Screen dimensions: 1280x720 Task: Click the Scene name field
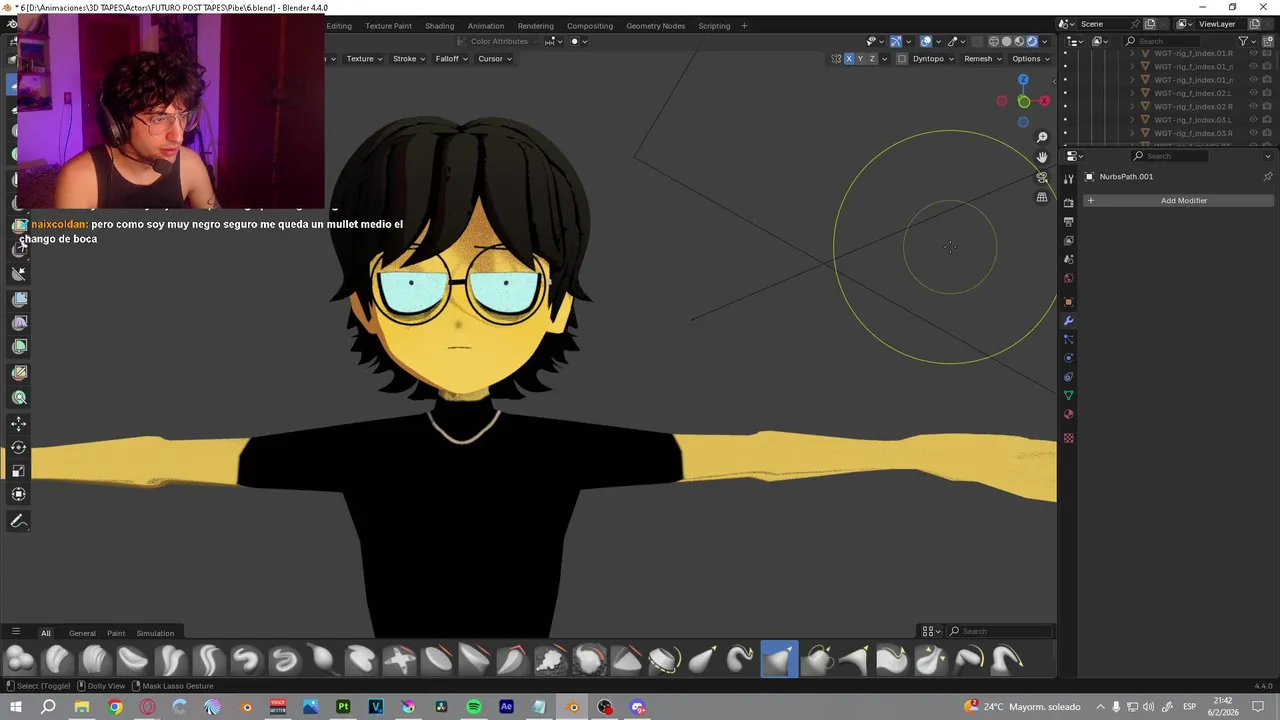1108,24
